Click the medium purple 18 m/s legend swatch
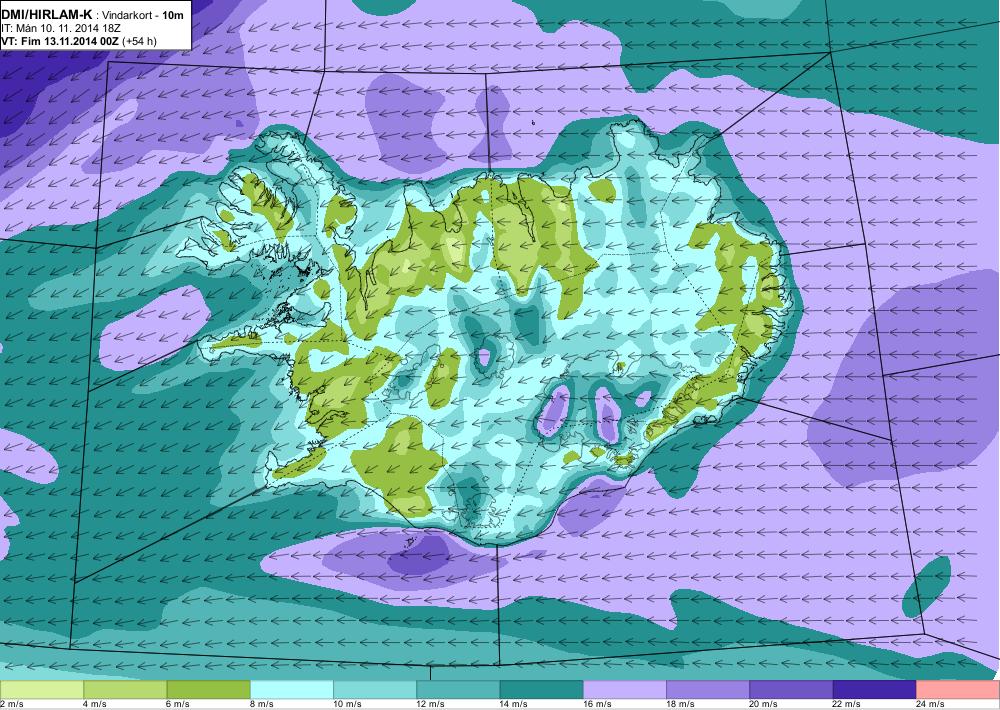 point(708,690)
